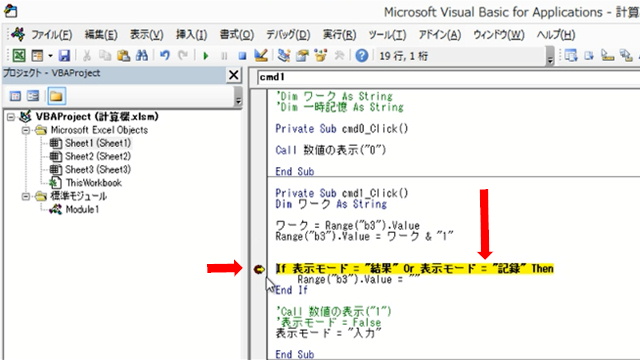Open Project Explorer icon in the toolbar

pos(283,55)
